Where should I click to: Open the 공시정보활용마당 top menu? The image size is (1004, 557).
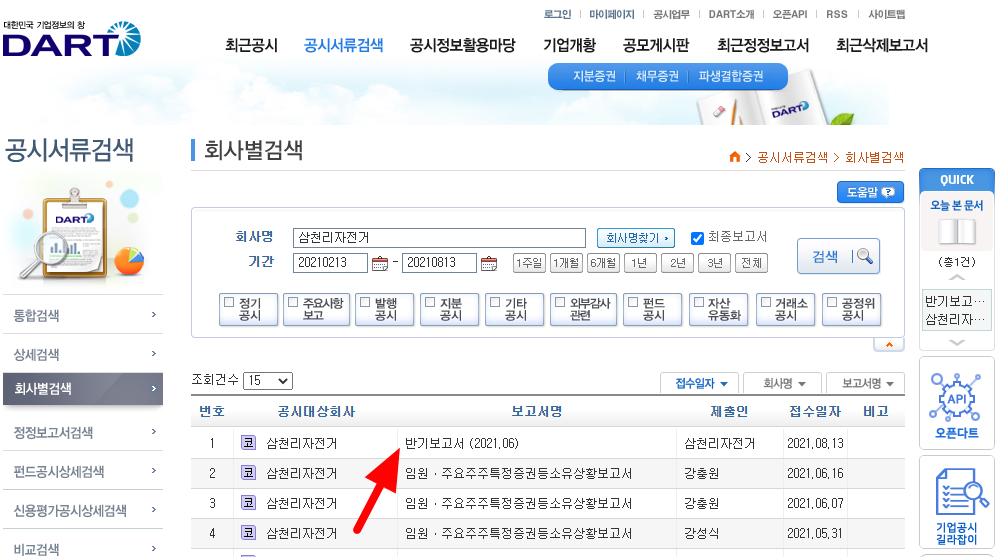(x=462, y=45)
